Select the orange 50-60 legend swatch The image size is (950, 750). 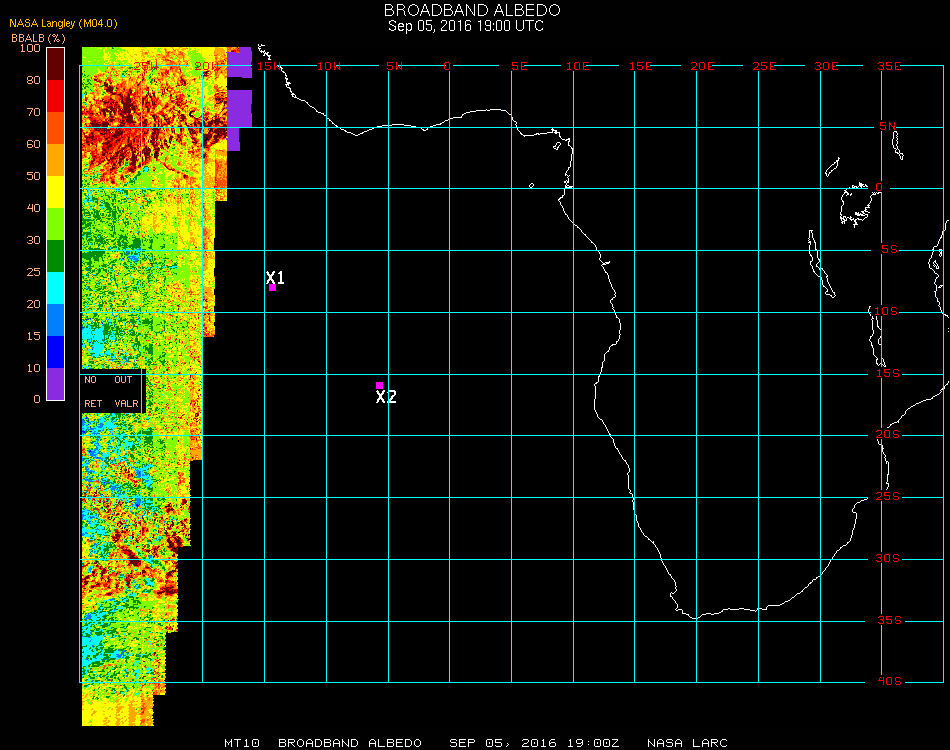click(x=56, y=160)
